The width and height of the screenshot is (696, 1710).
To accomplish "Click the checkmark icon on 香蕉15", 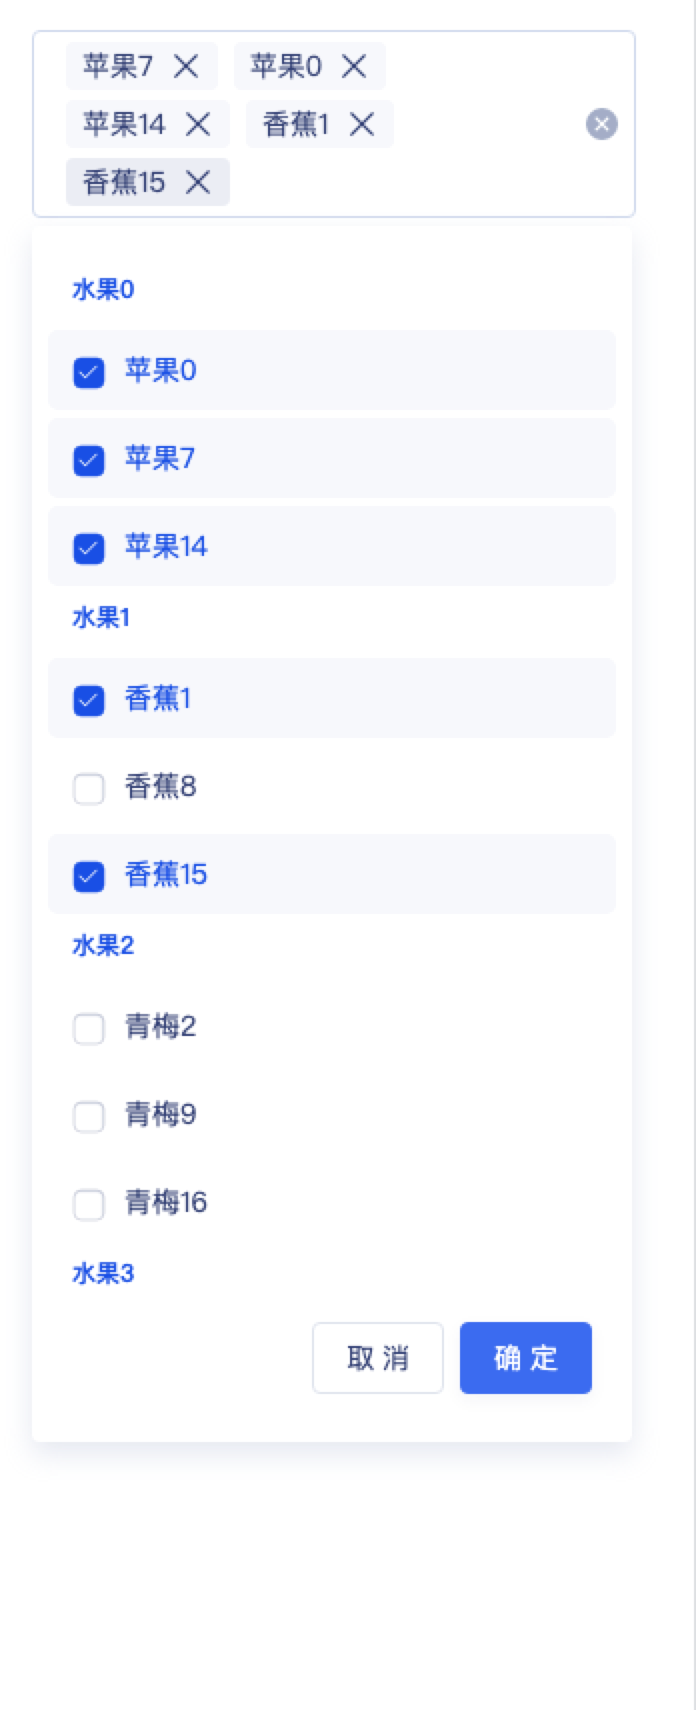I will point(89,875).
